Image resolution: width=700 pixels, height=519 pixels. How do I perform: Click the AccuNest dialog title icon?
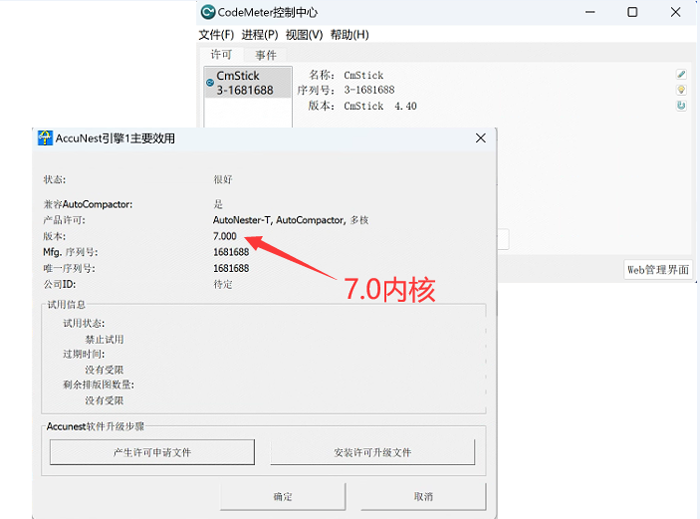(x=45, y=138)
